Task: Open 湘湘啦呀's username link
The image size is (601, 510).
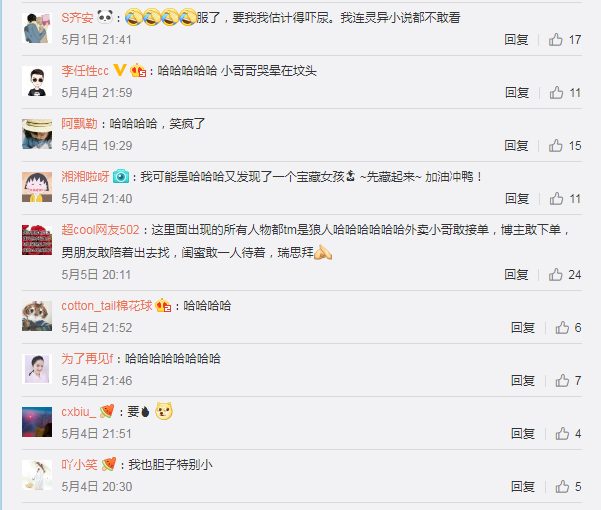Action: pos(85,177)
